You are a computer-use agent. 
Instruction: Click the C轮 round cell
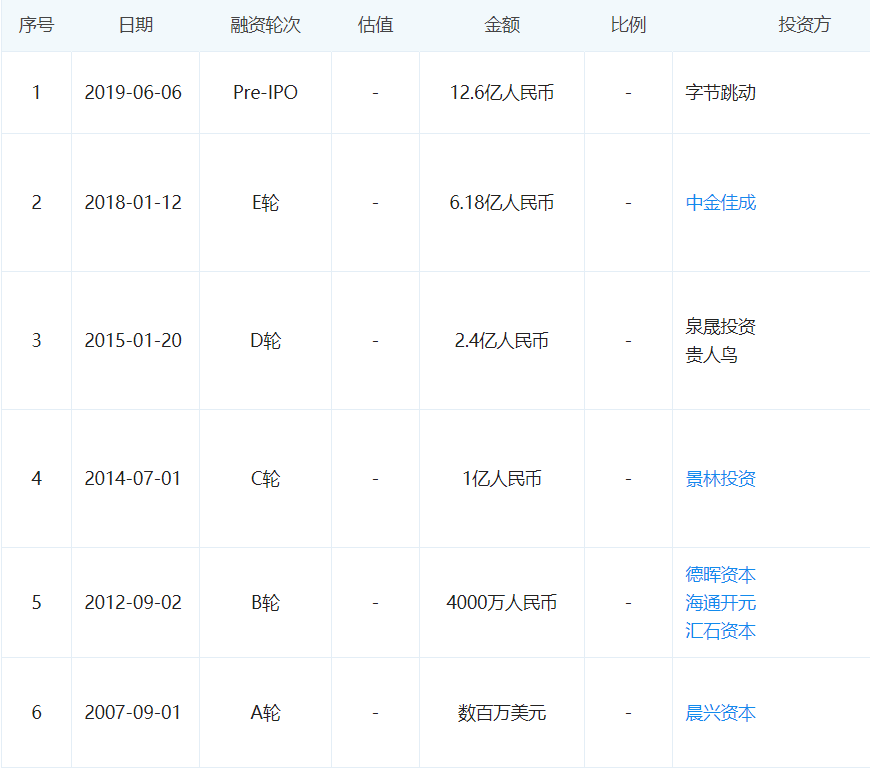click(x=265, y=478)
